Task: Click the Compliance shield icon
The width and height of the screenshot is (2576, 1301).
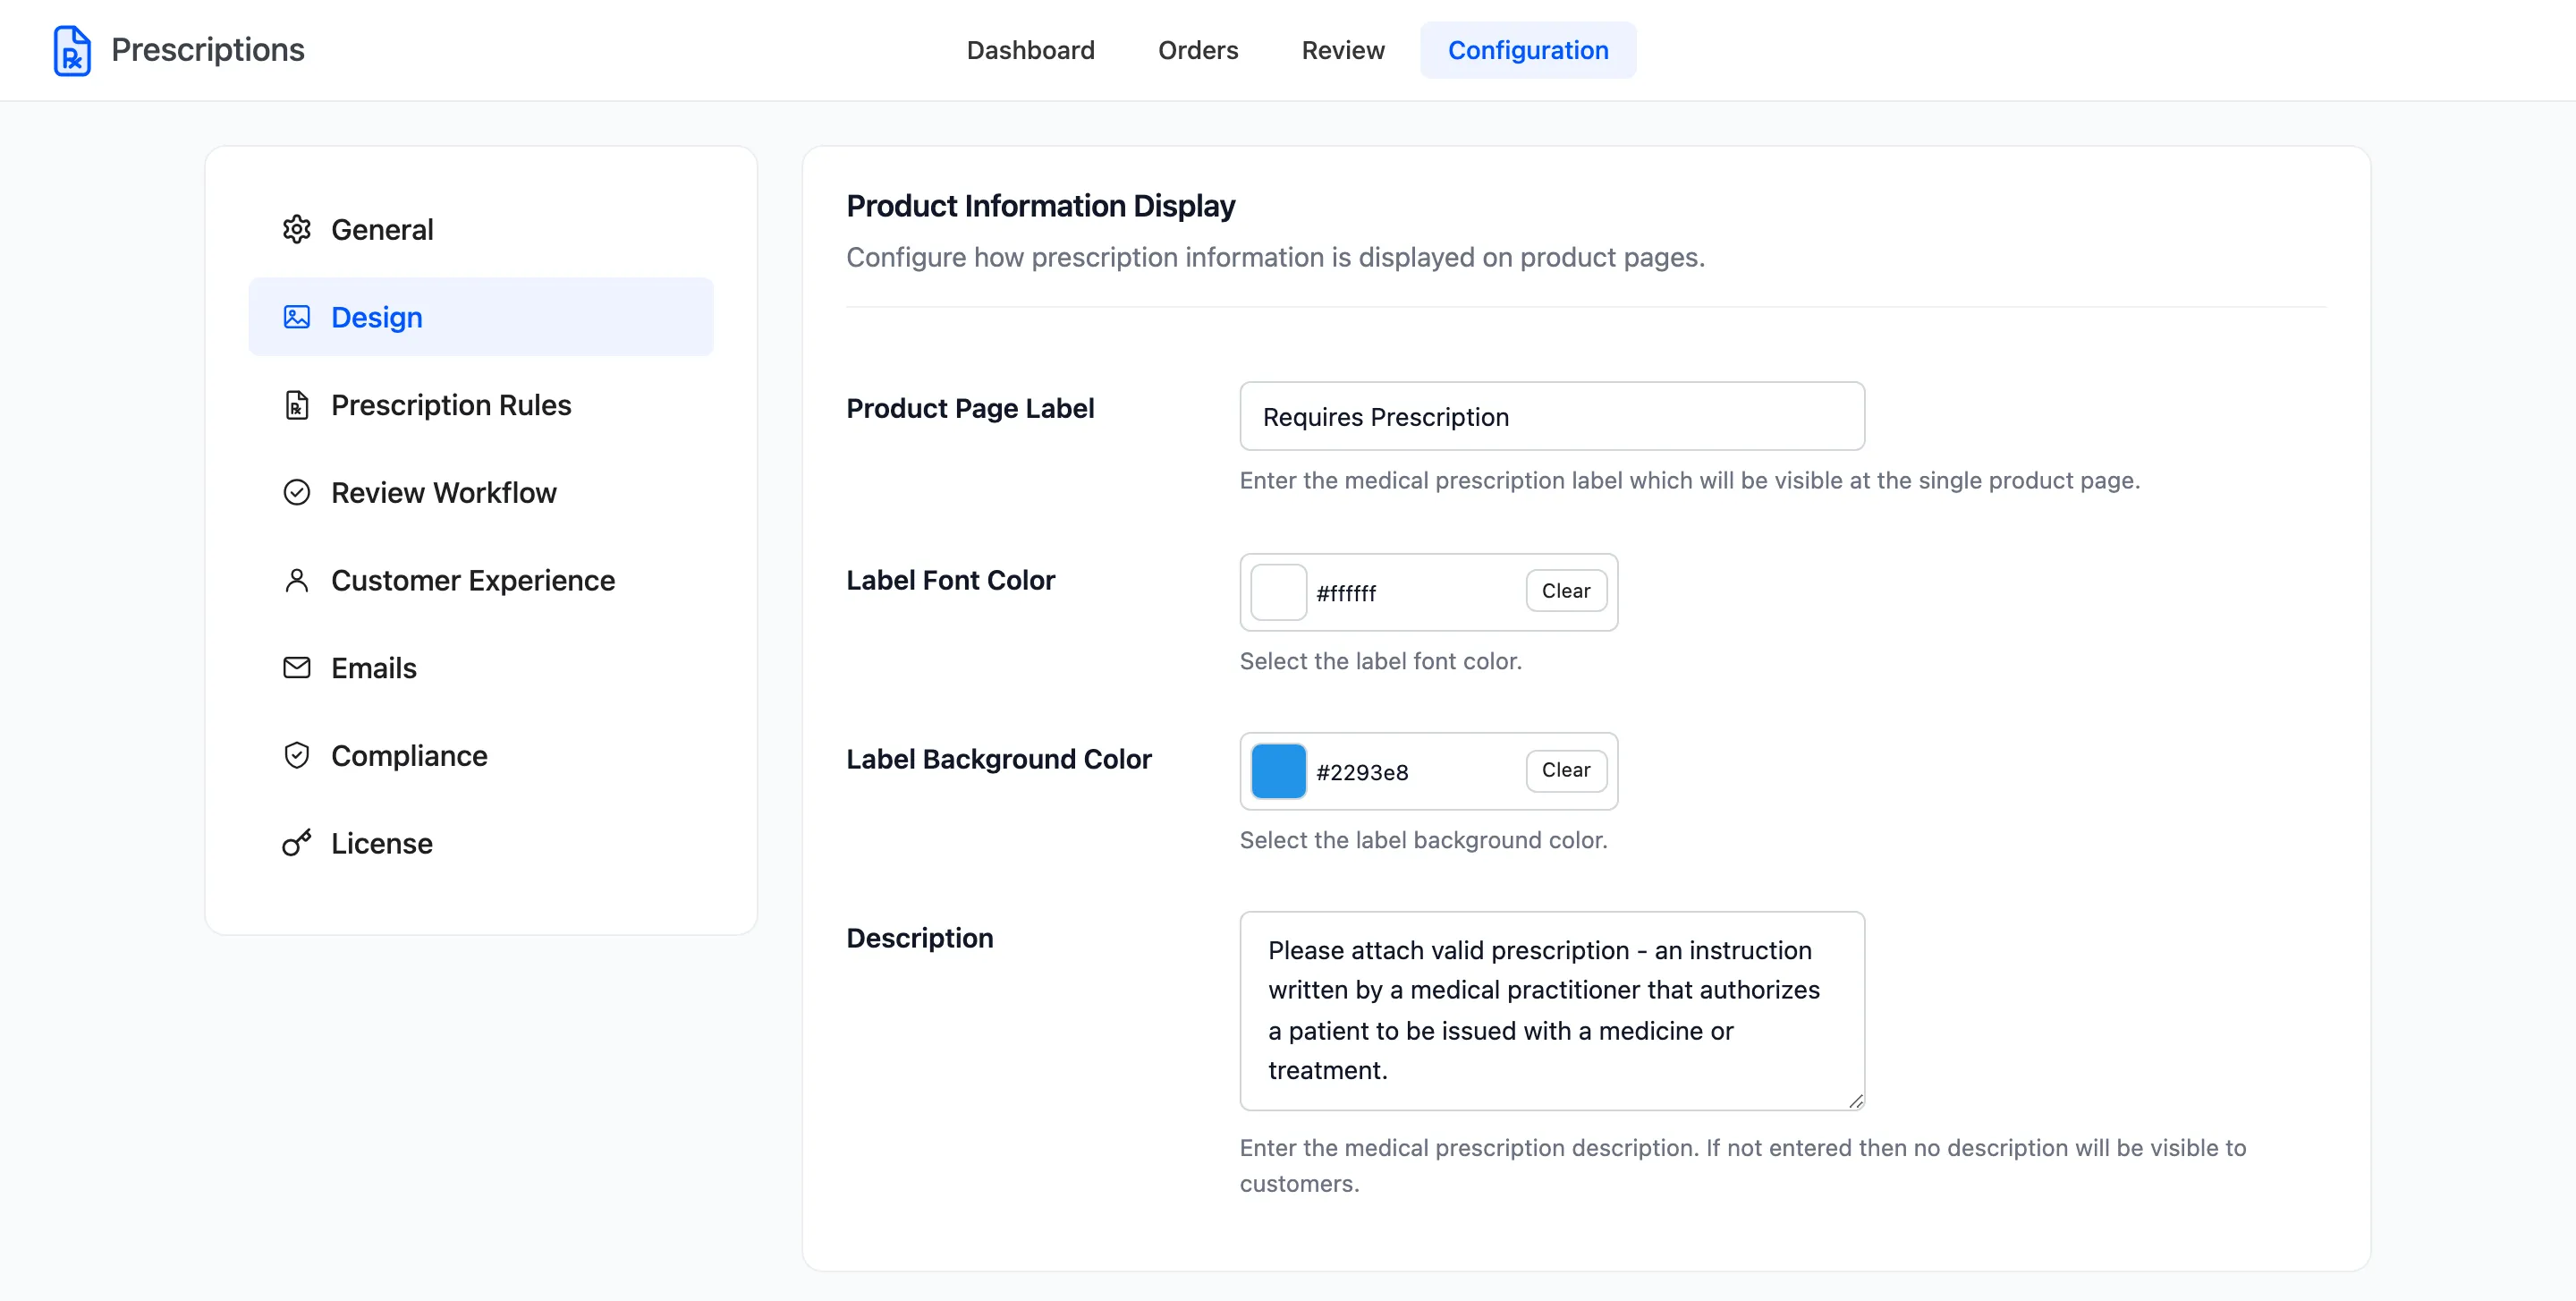Action: pos(297,756)
